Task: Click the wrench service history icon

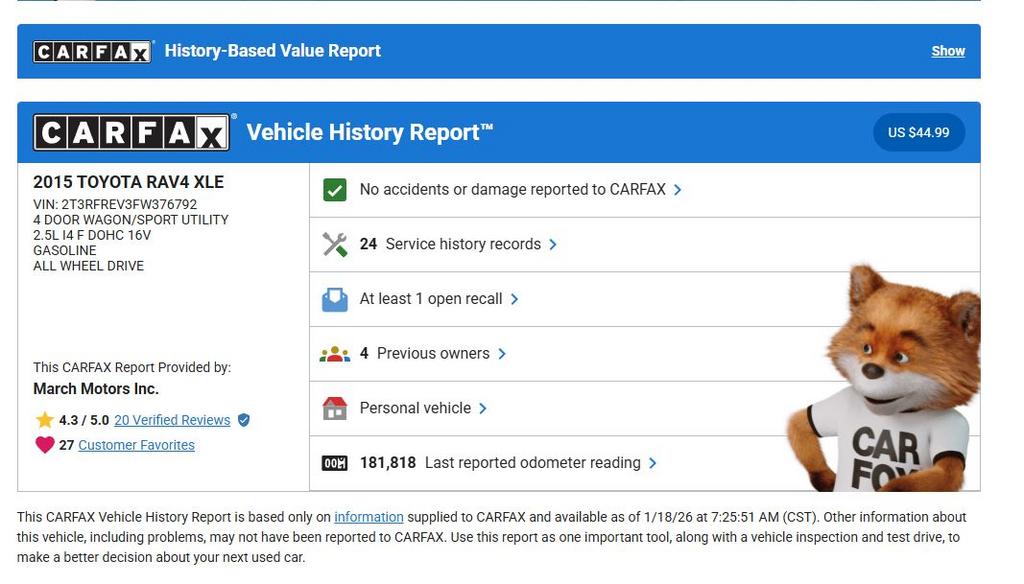Action: (335, 244)
